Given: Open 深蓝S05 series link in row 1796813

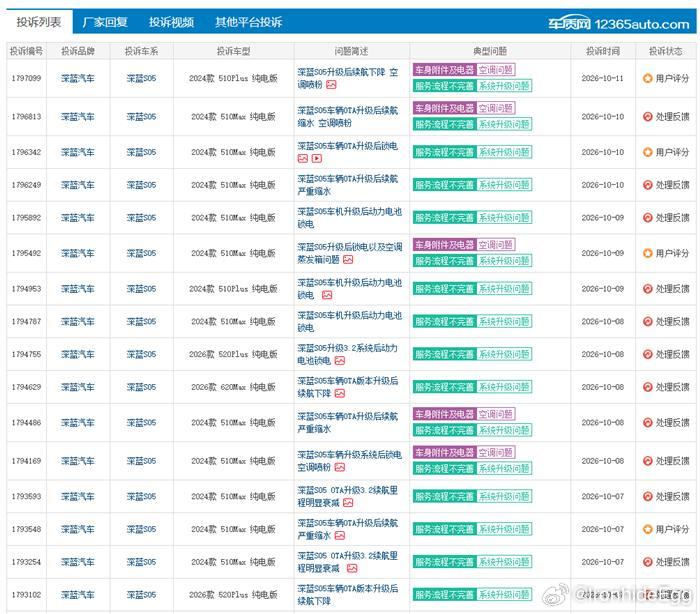Looking at the screenshot, I should (141, 117).
